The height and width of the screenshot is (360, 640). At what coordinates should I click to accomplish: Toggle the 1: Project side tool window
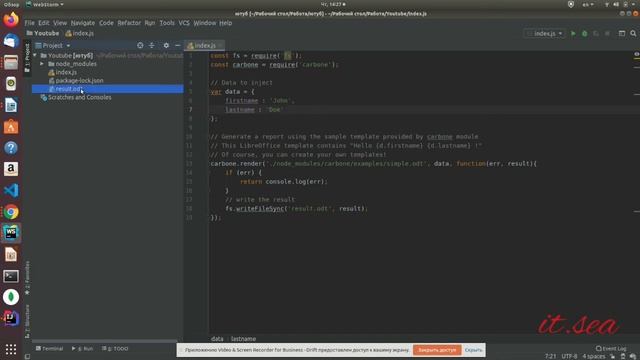[27, 58]
